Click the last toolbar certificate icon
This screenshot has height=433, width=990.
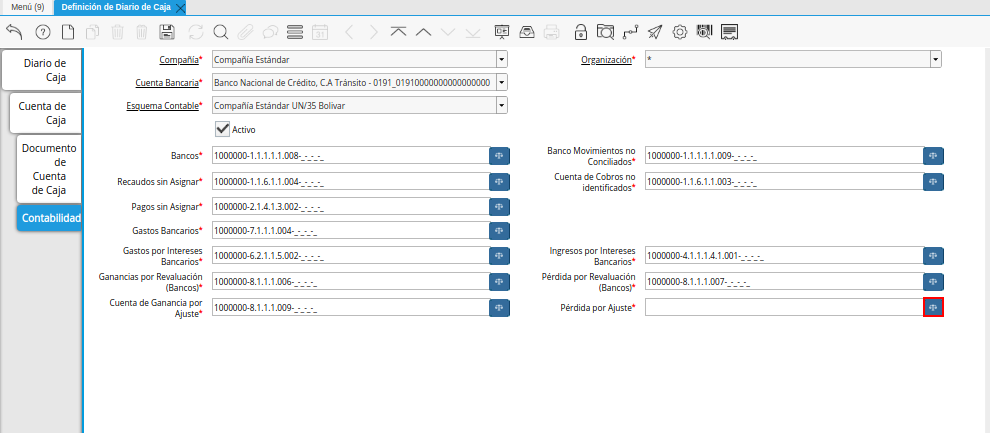(x=729, y=32)
